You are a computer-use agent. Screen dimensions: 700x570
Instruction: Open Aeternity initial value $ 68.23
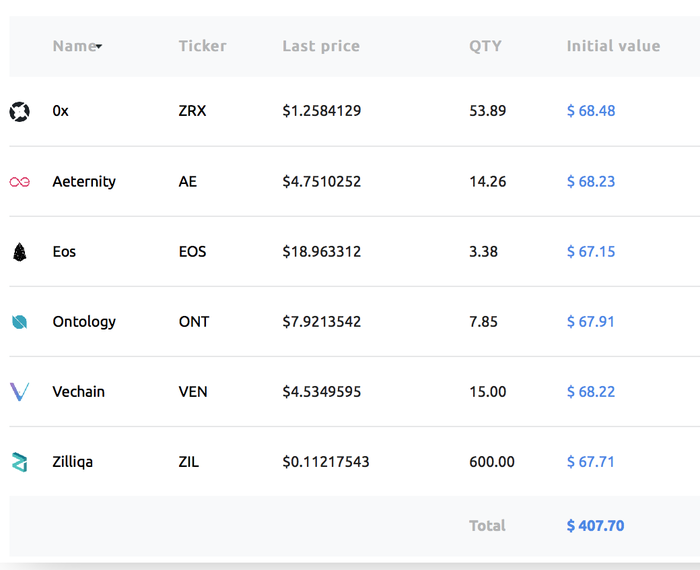(x=591, y=182)
